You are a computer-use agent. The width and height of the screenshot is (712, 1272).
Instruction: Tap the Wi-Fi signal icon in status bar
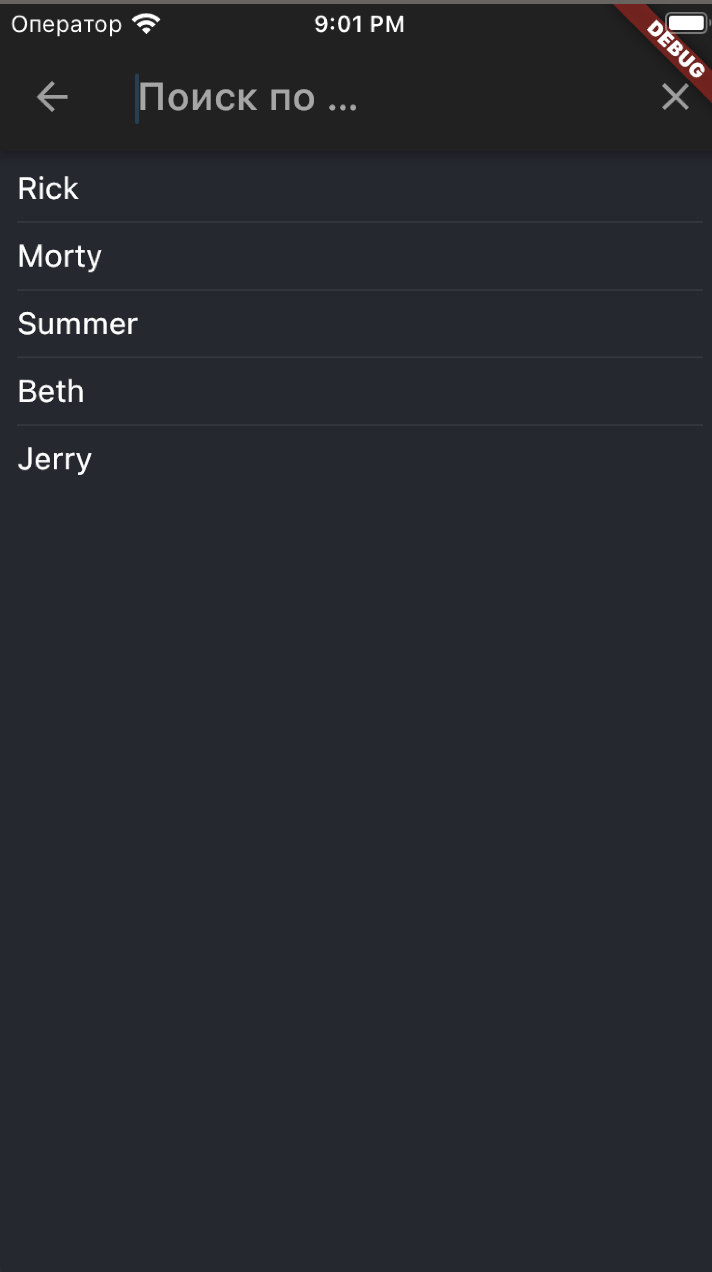pos(146,25)
